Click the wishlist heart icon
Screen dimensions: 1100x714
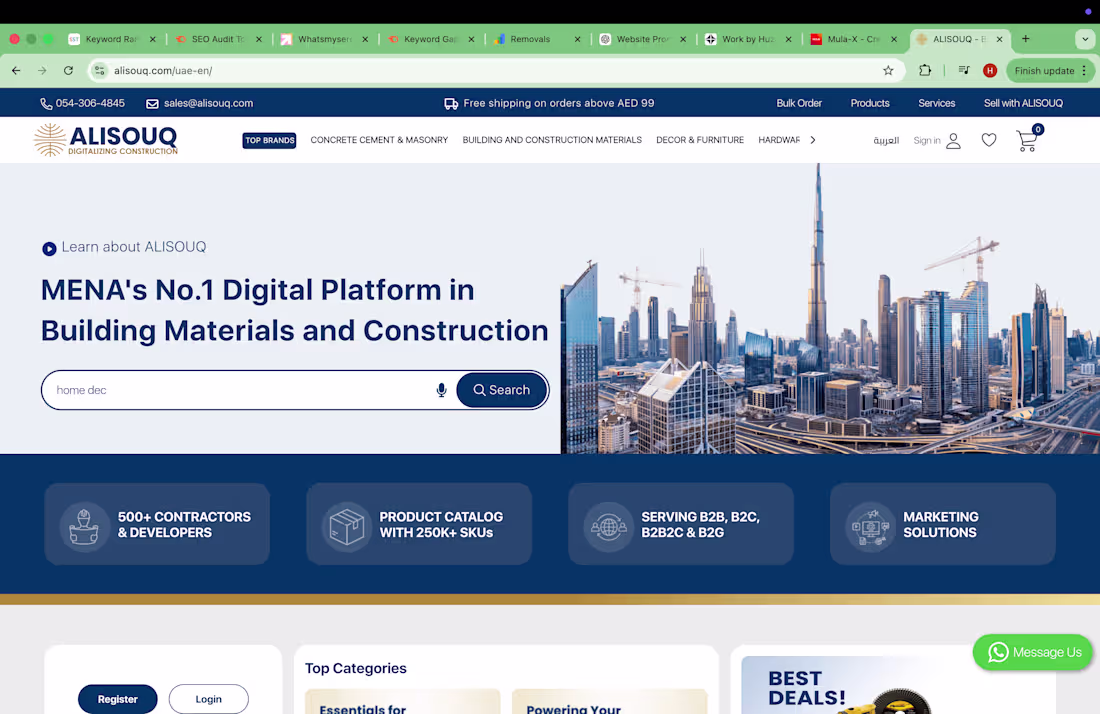tap(989, 140)
